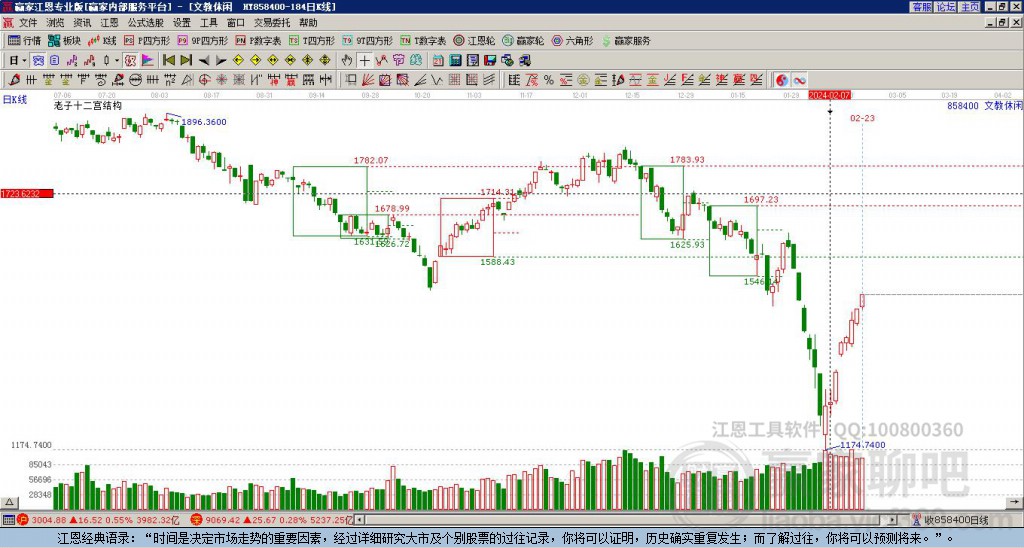
Task: Select the hand pan tool
Action: point(347,61)
